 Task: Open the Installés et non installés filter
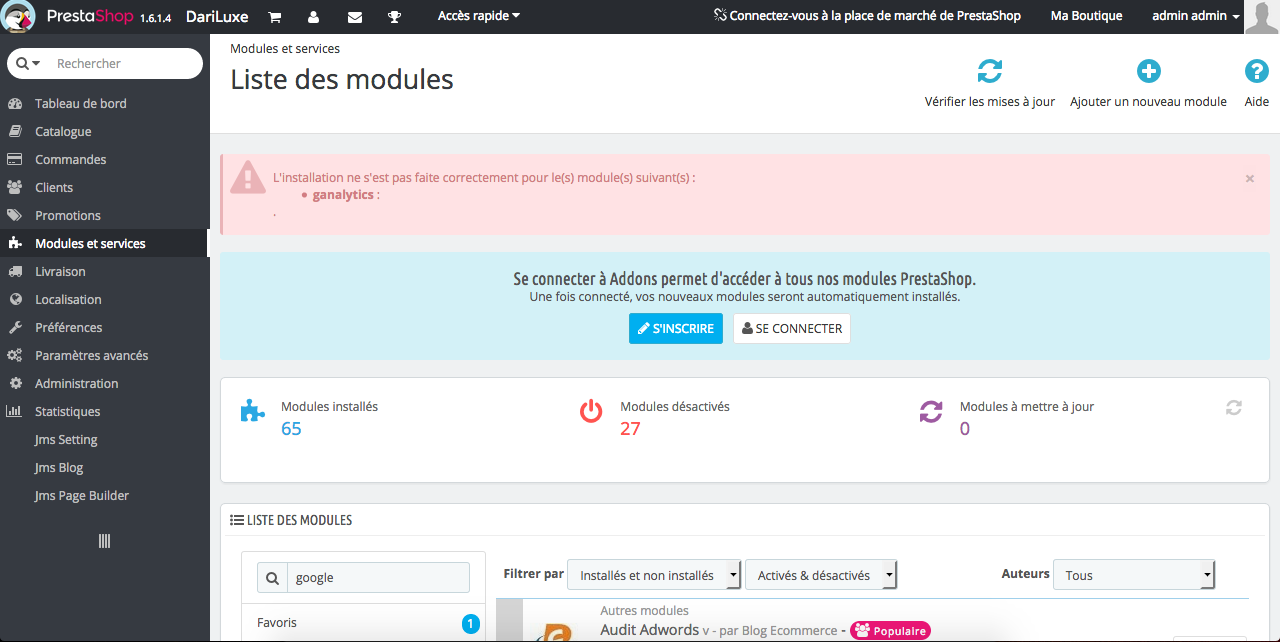[654, 575]
